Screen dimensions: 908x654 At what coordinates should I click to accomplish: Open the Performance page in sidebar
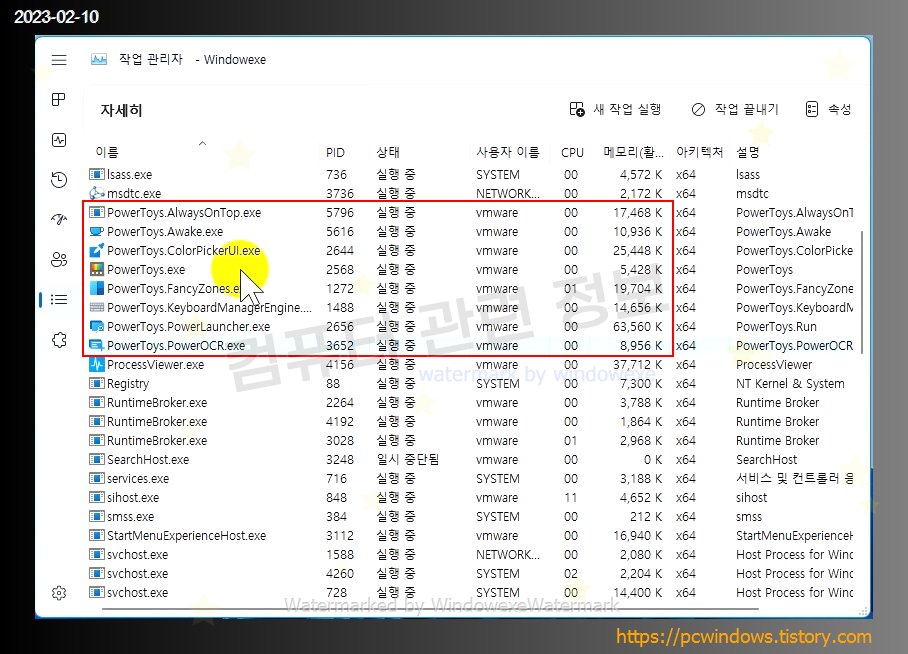click(59, 140)
